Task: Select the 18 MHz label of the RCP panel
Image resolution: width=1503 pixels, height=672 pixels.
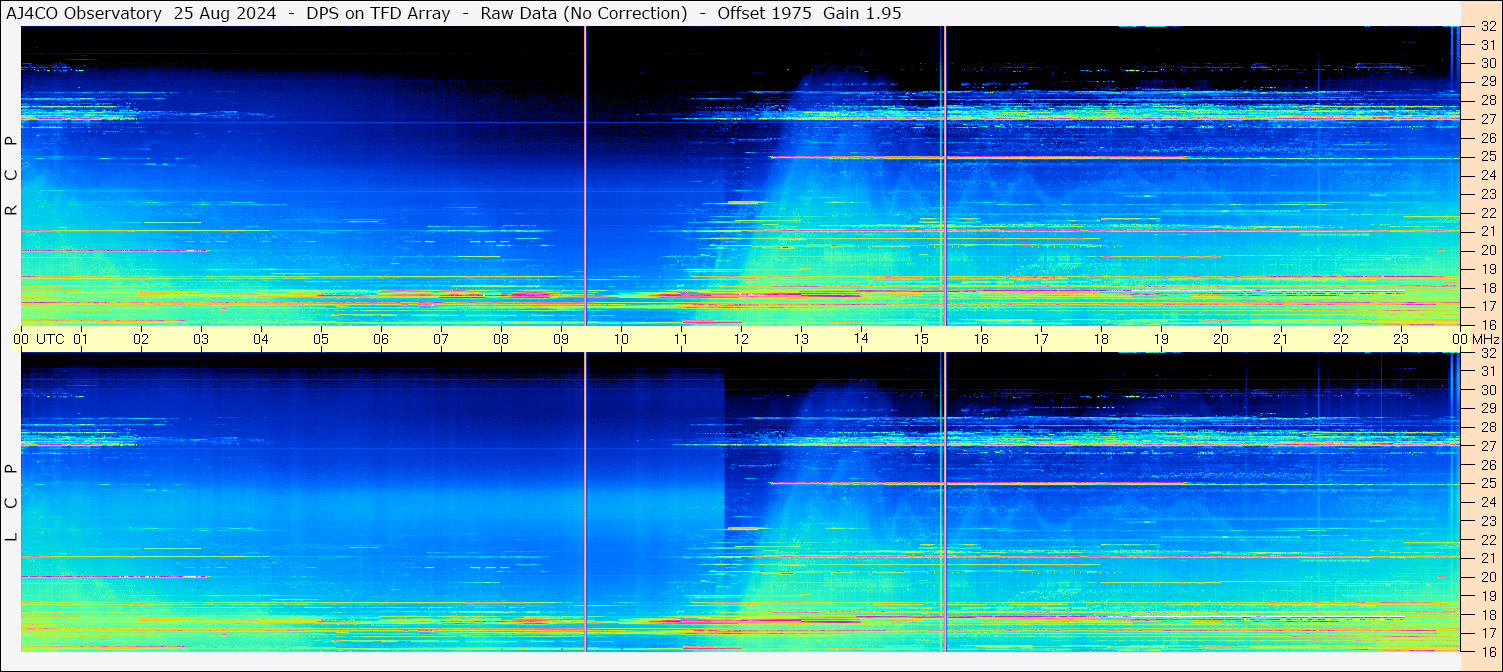Action: pos(1487,287)
